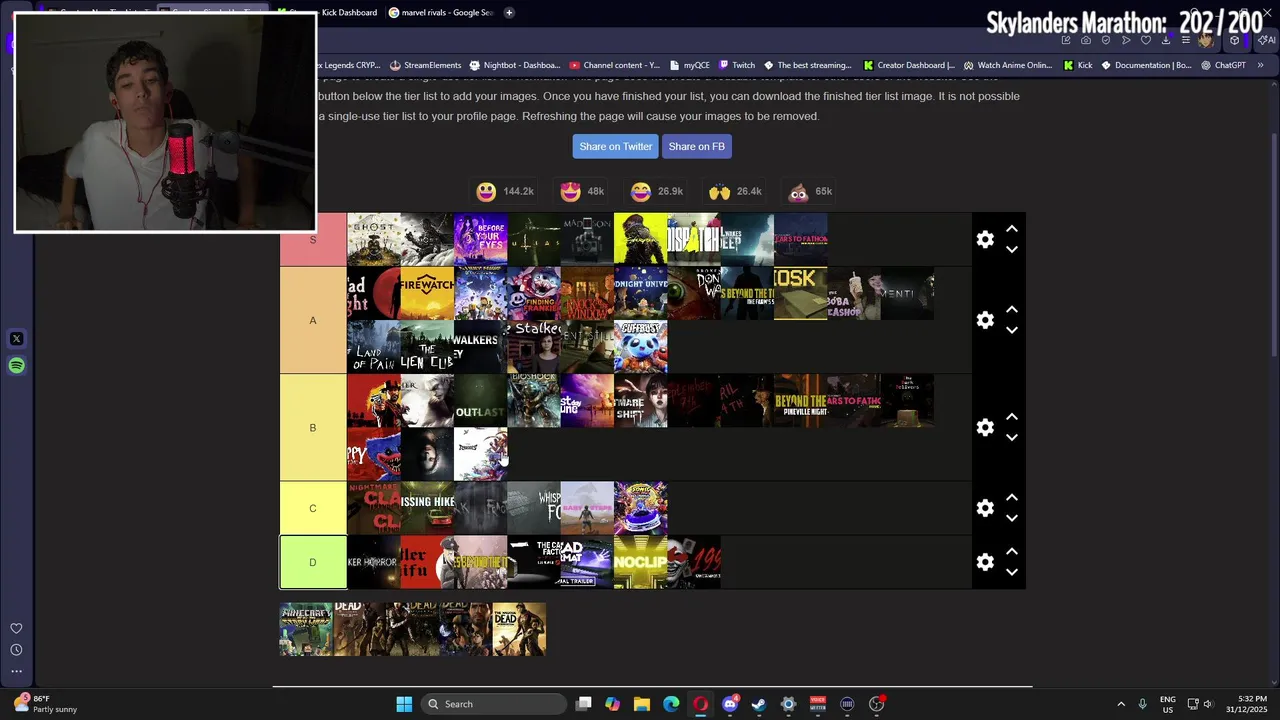This screenshot has width=1280, height=720.
Task: Open settings gear for B tier row
Action: [x=985, y=428]
